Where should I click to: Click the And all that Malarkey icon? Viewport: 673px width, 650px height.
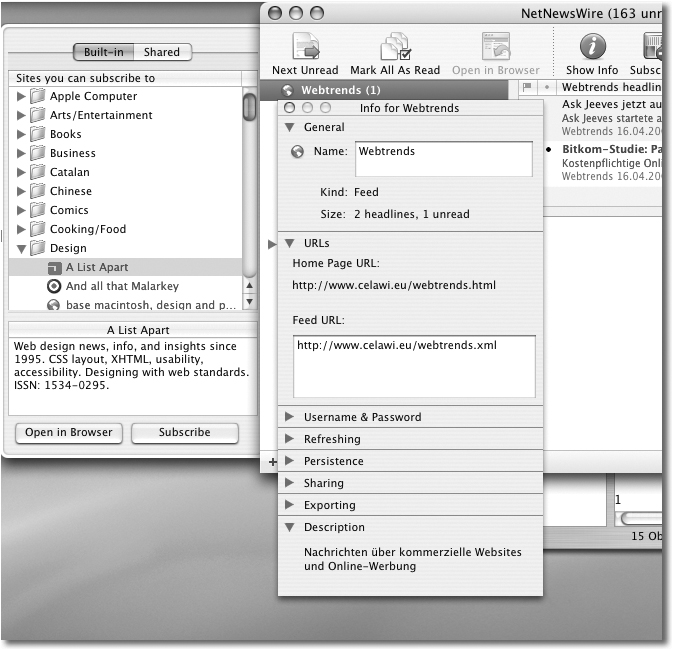pyautogui.click(x=54, y=286)
